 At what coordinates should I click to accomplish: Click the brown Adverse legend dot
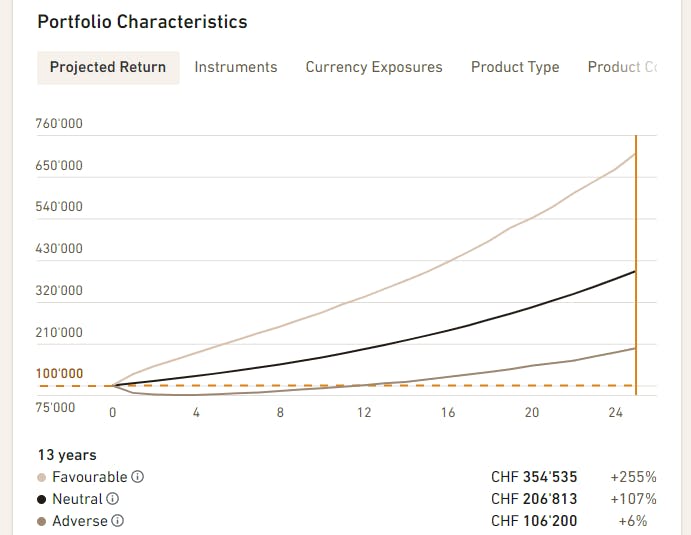click(42, 521)
